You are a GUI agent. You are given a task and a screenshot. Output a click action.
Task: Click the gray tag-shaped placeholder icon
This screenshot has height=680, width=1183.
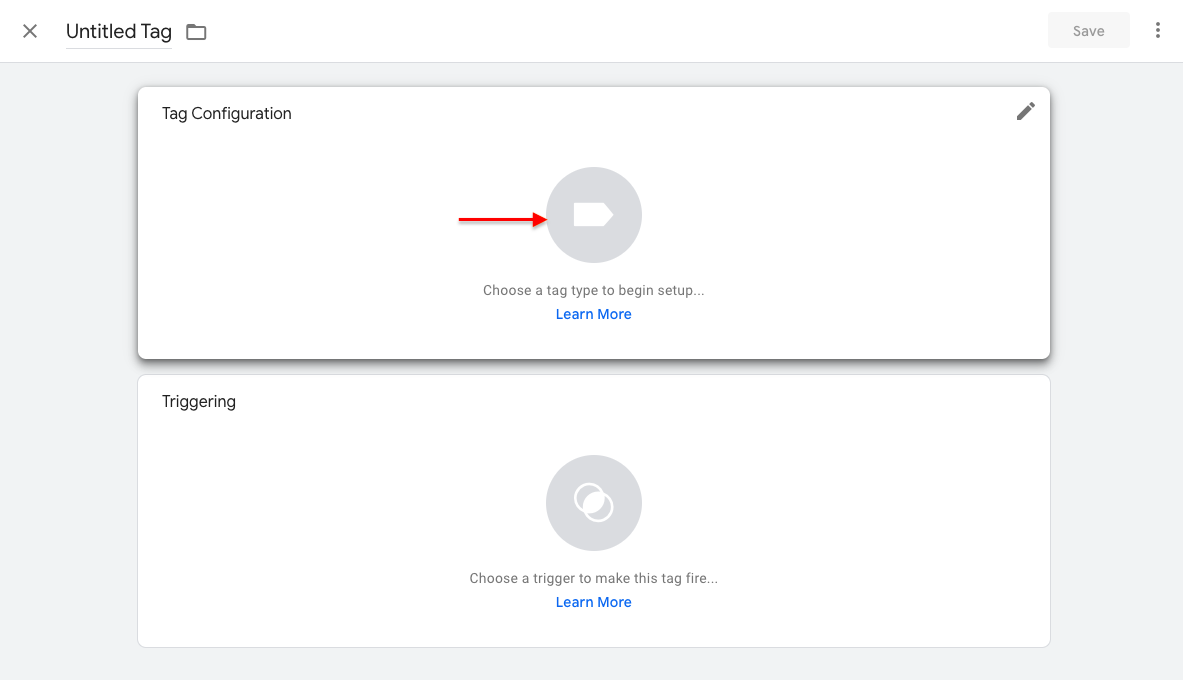(593, 215)
